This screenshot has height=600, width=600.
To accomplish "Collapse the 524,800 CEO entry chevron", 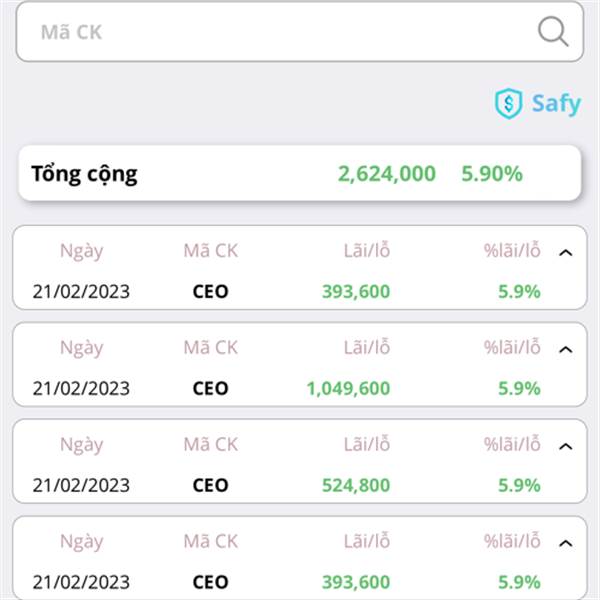I will click(566, 446).
